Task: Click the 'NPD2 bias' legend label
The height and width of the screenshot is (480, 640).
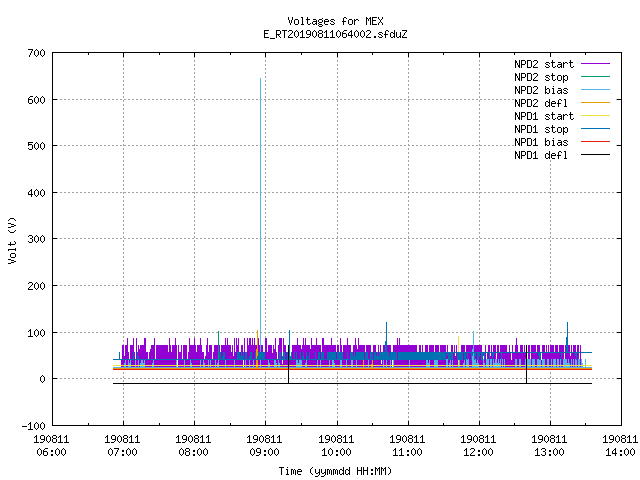Action: click(541, 90)
